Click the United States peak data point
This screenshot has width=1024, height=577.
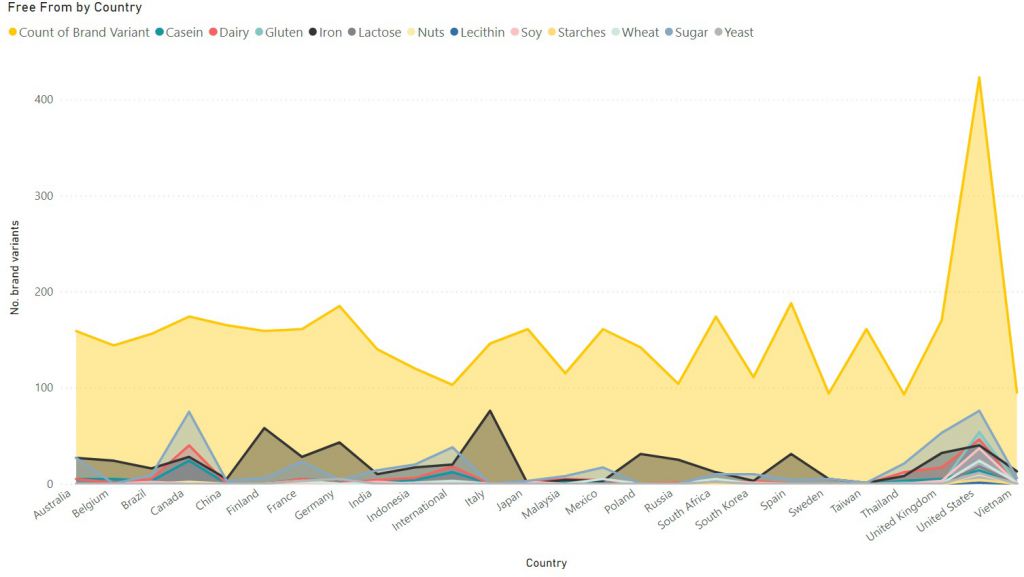tap(978, 77)
